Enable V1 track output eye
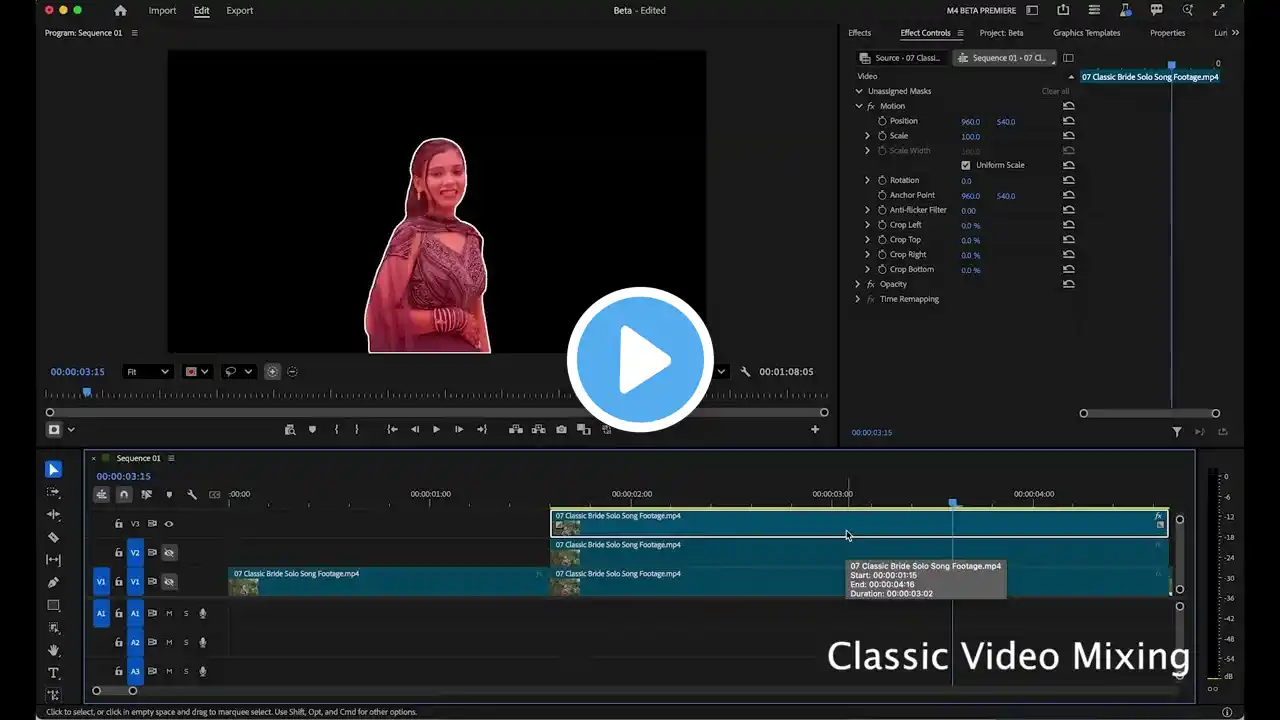 (x=169, y=581)
